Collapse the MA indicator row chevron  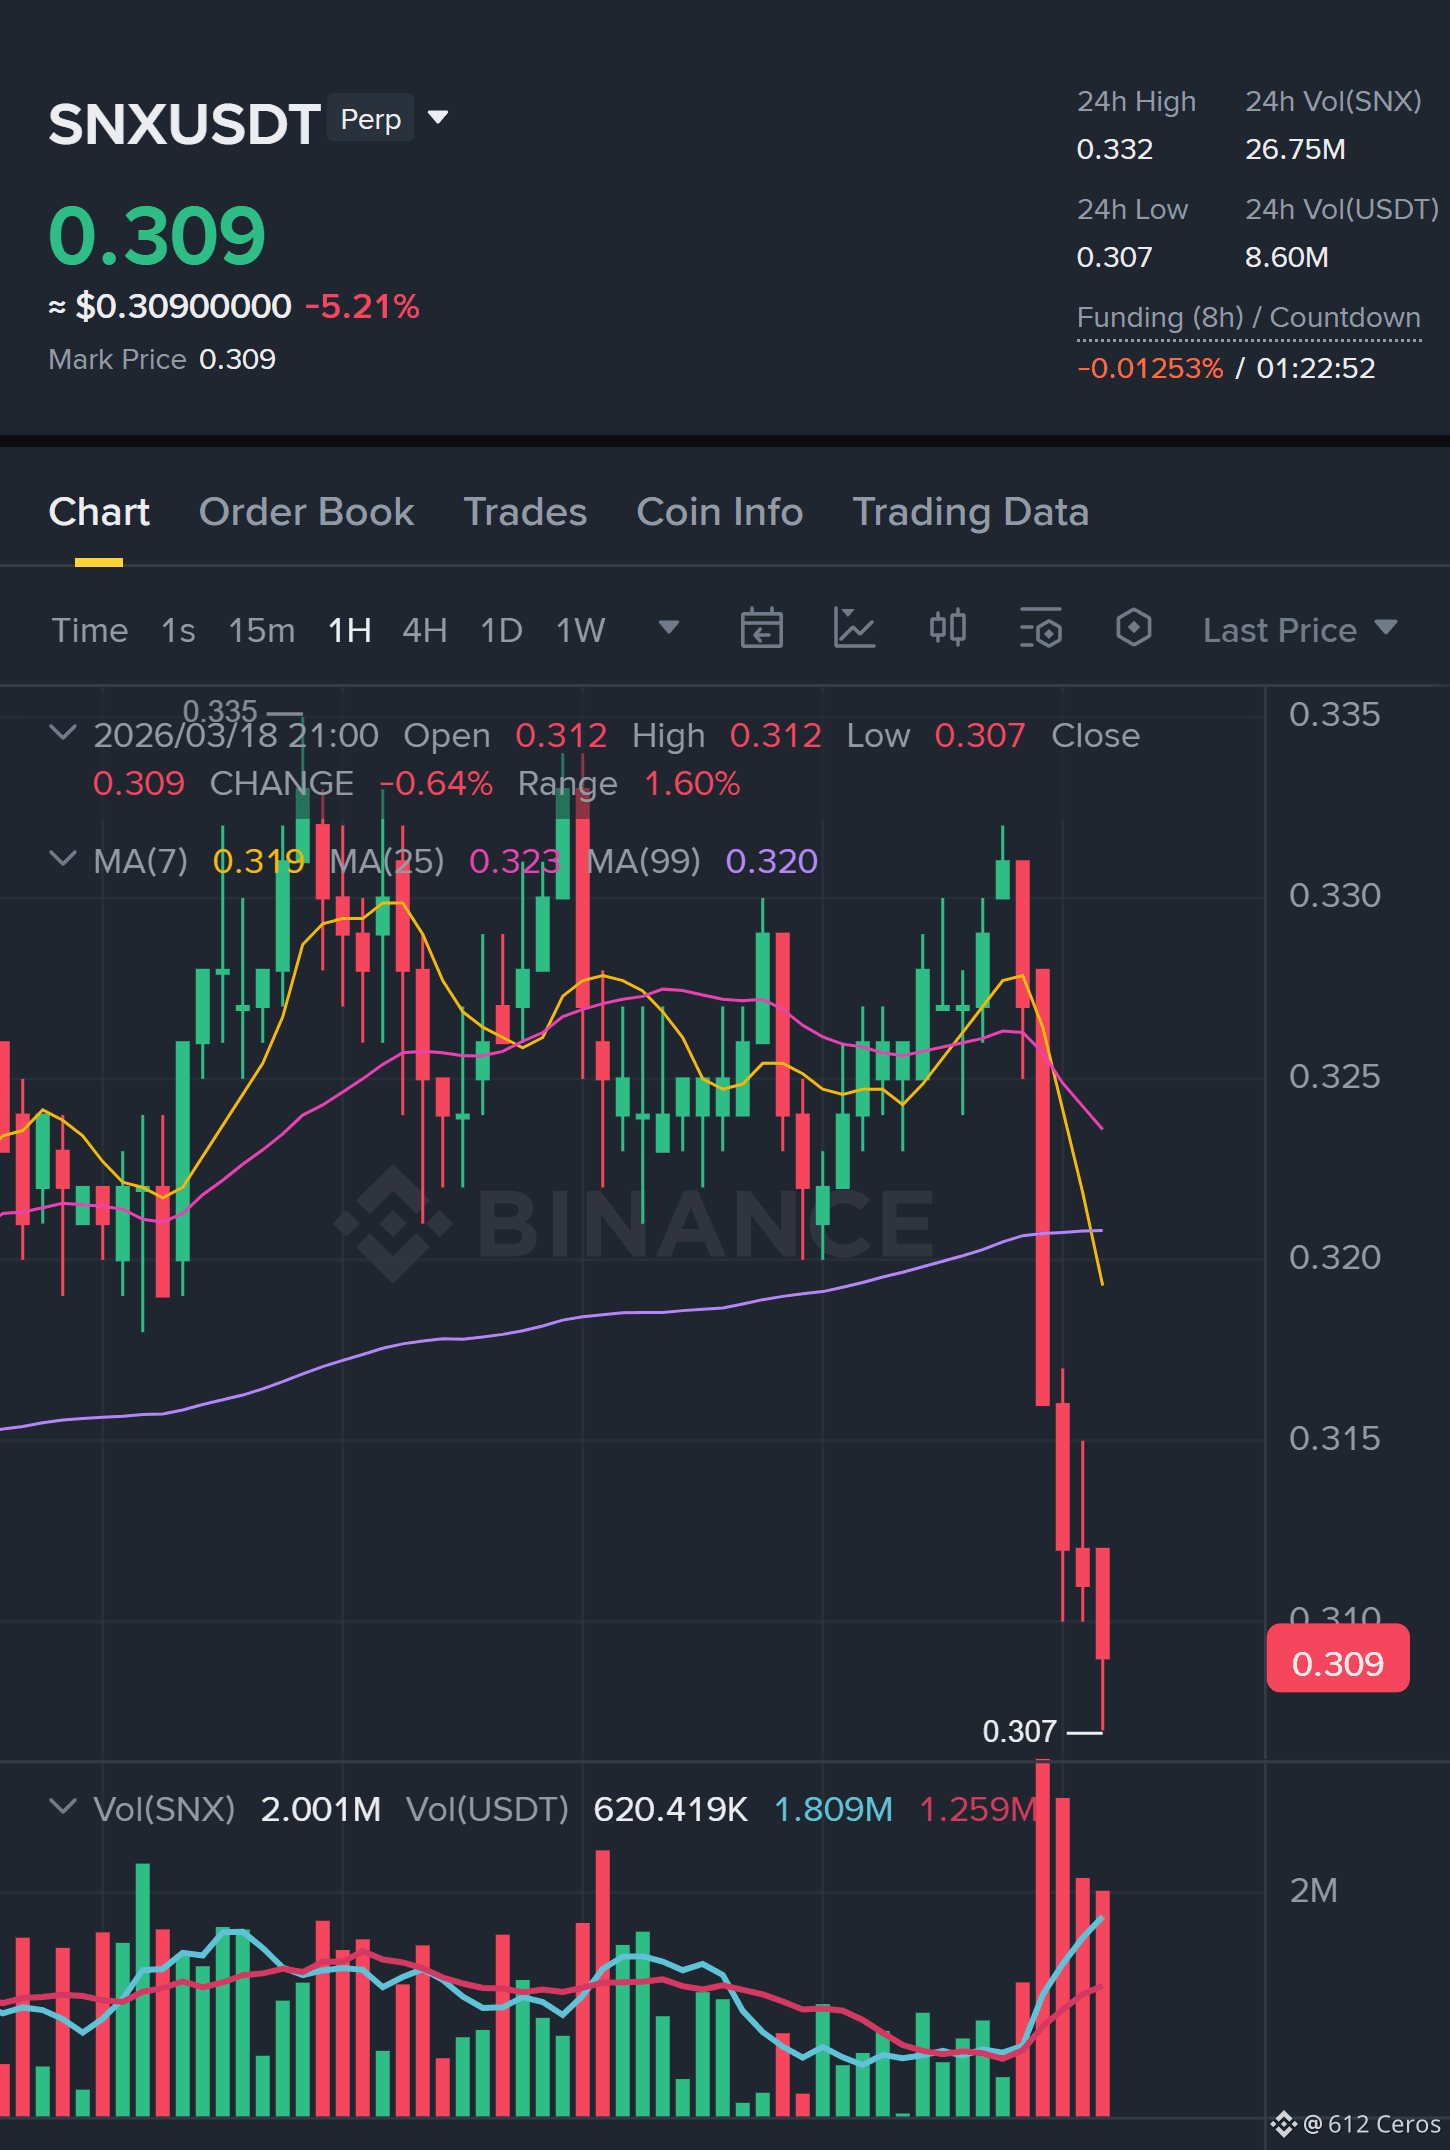pyautogui.click(x=62, y=859)
